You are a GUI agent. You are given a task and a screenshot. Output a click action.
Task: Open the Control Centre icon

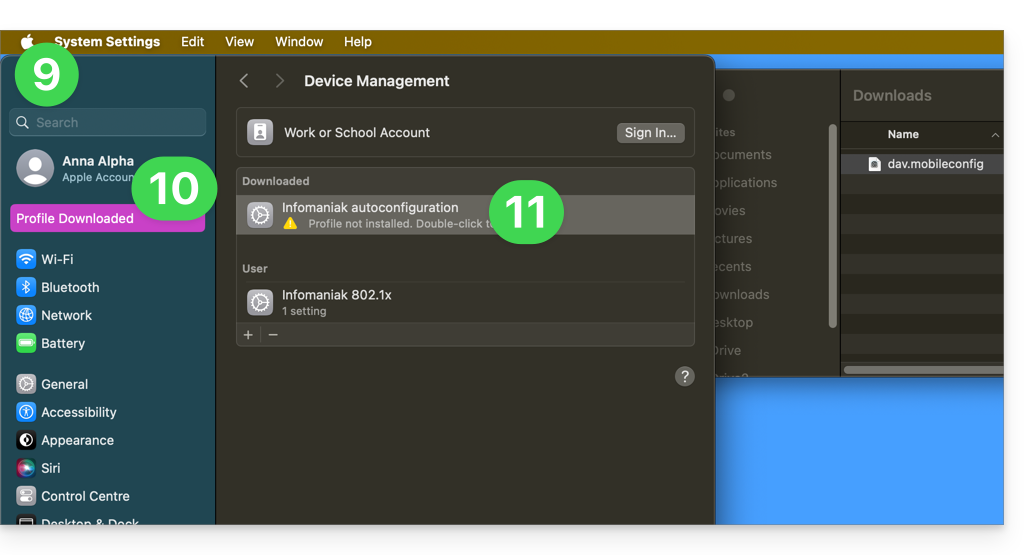26,496
